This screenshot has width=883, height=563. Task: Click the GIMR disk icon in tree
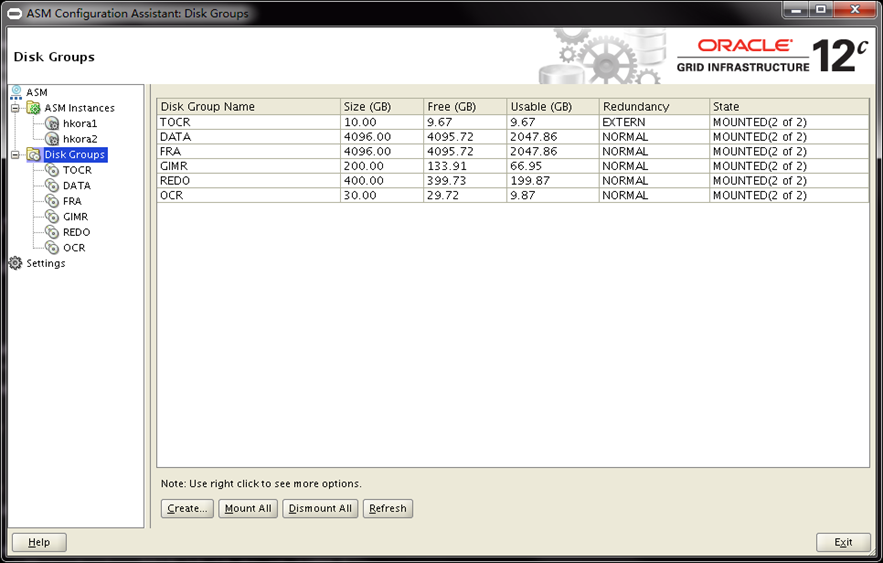(53, 217)
